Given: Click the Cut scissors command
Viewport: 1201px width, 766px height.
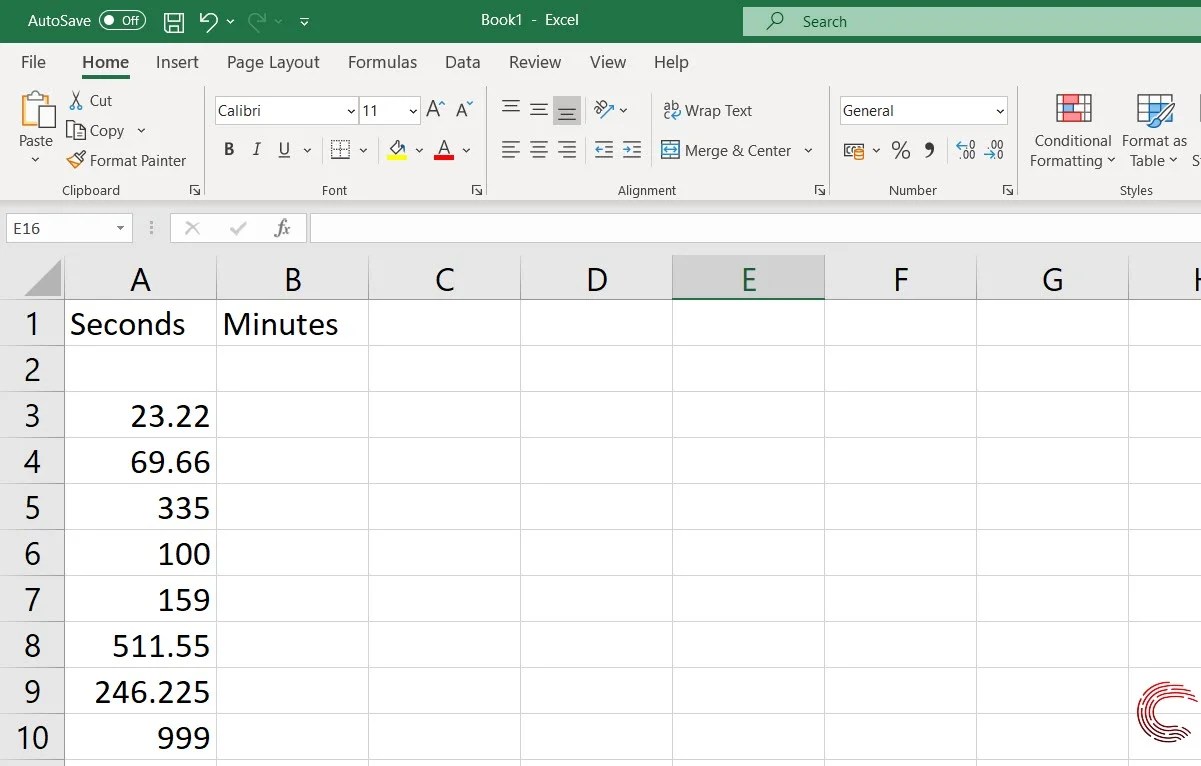Looking at the screenshot, I should click(90, 100).
